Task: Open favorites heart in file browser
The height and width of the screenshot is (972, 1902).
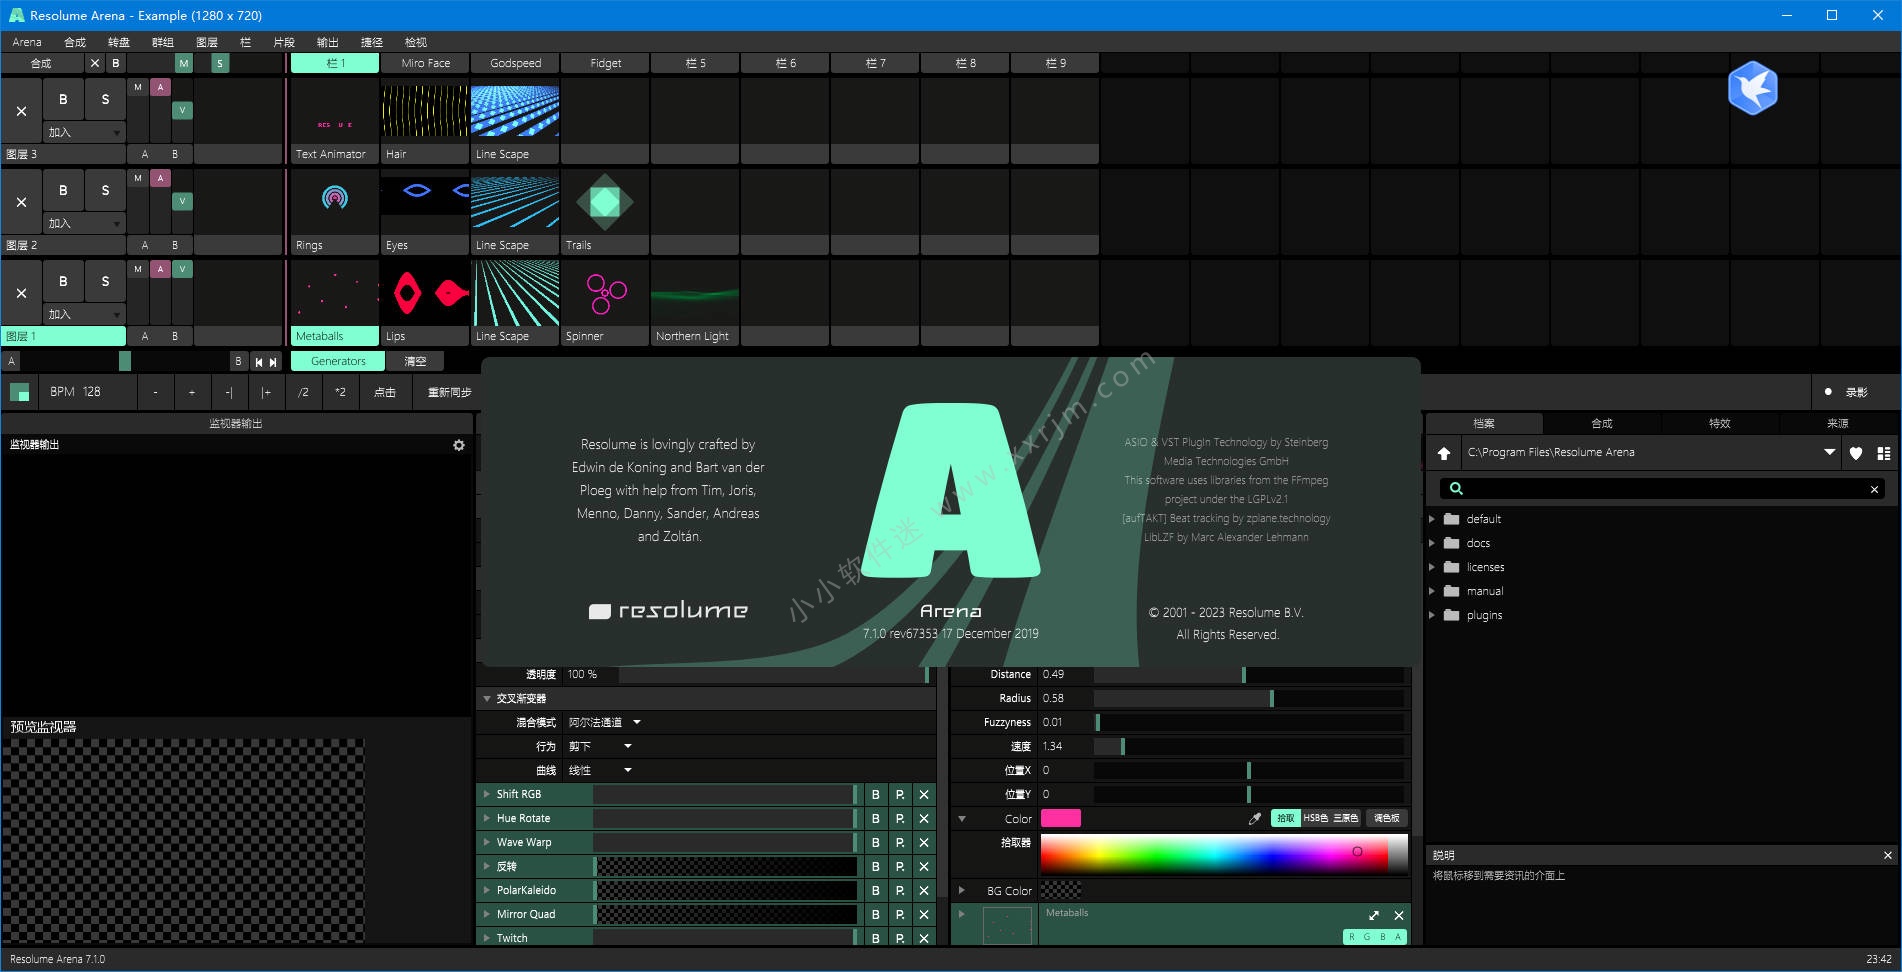Action: click(x=1856, y=453)
